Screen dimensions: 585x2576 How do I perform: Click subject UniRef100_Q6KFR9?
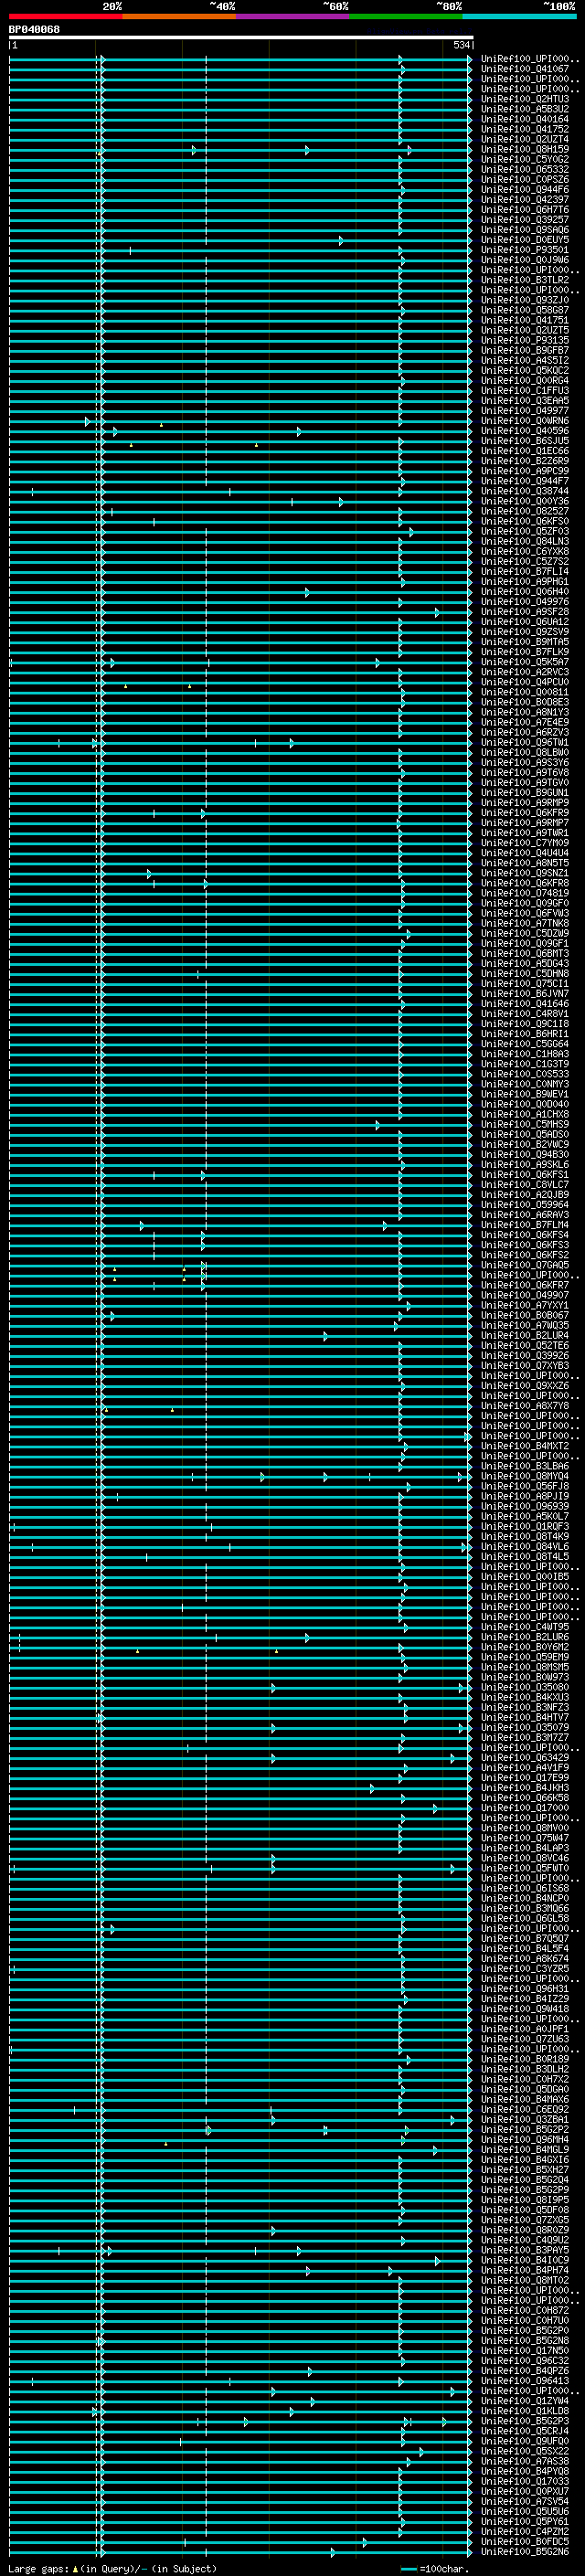[x=525, y=813]
